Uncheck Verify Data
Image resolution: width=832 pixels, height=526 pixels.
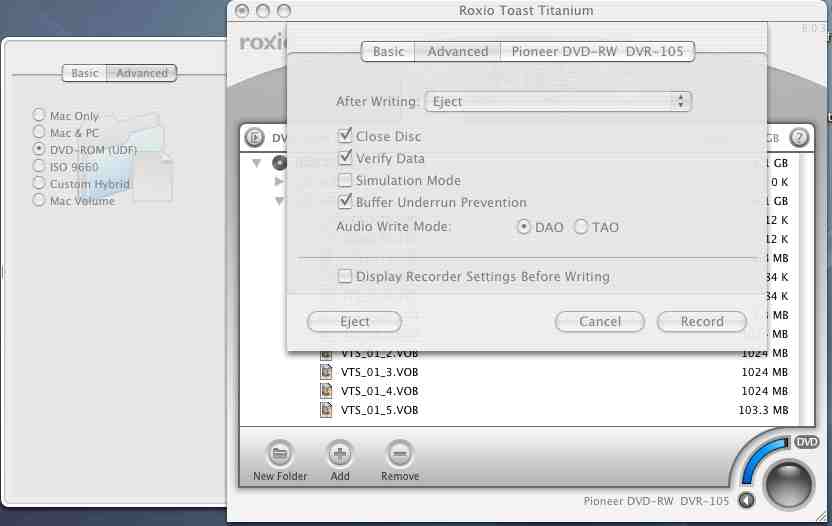pos(345,158)
